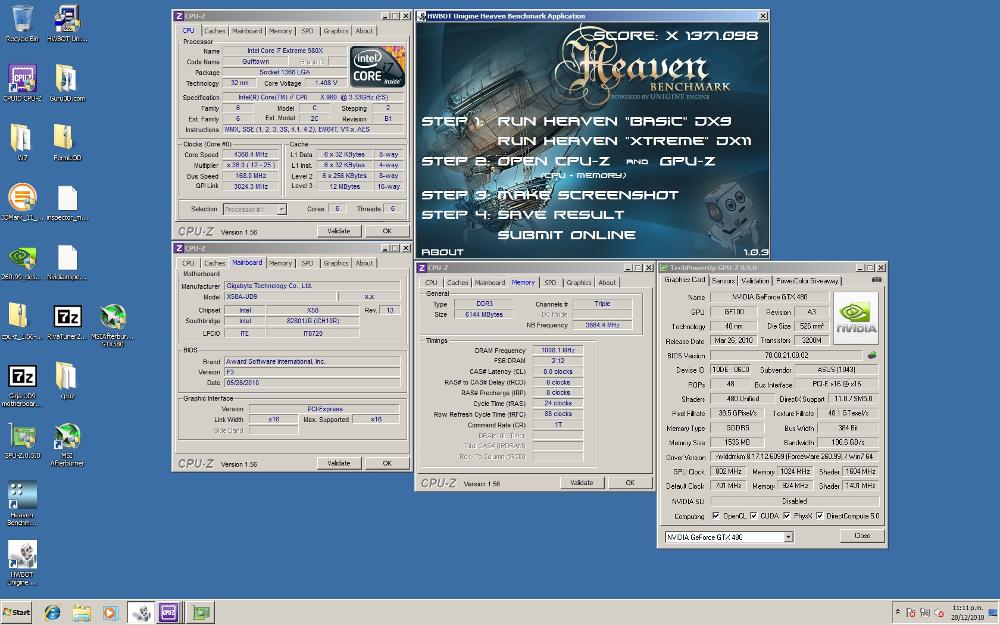Open the MSIAfterburner GTX580 desktop icon
The image size is (1000, 625).
click(112, 325)
